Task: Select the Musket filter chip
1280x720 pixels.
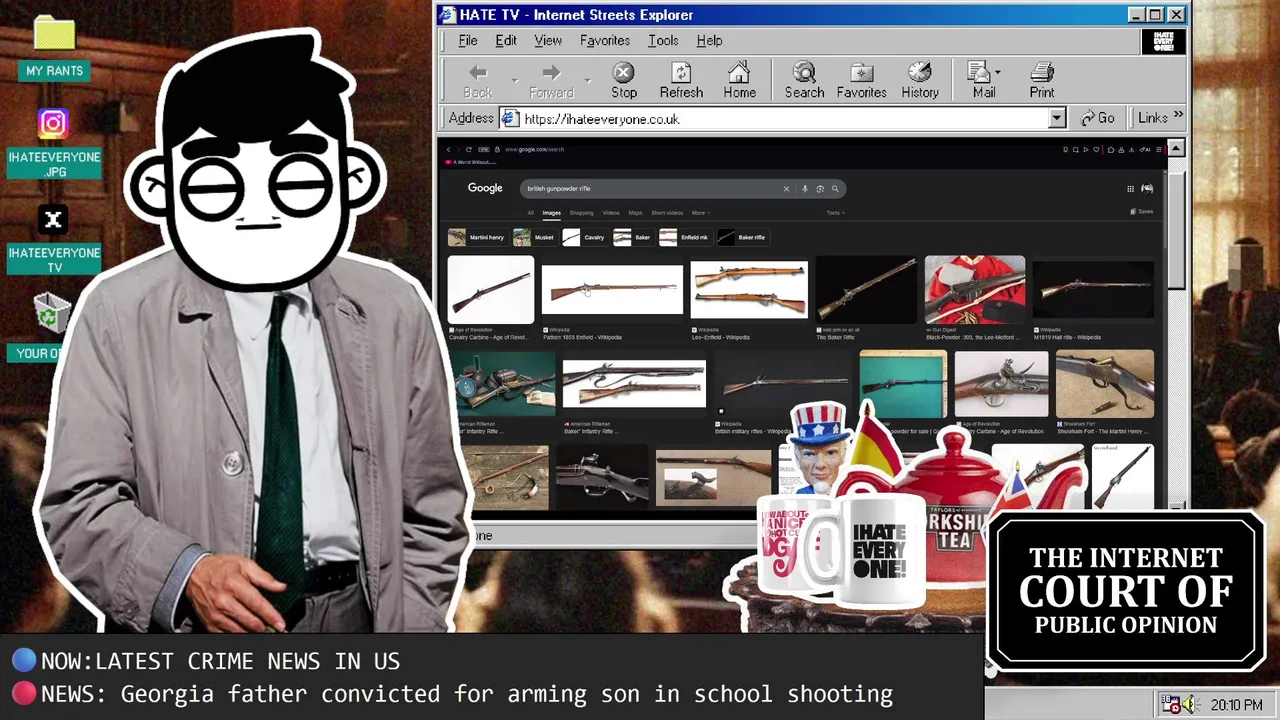Action: (534, 237)
